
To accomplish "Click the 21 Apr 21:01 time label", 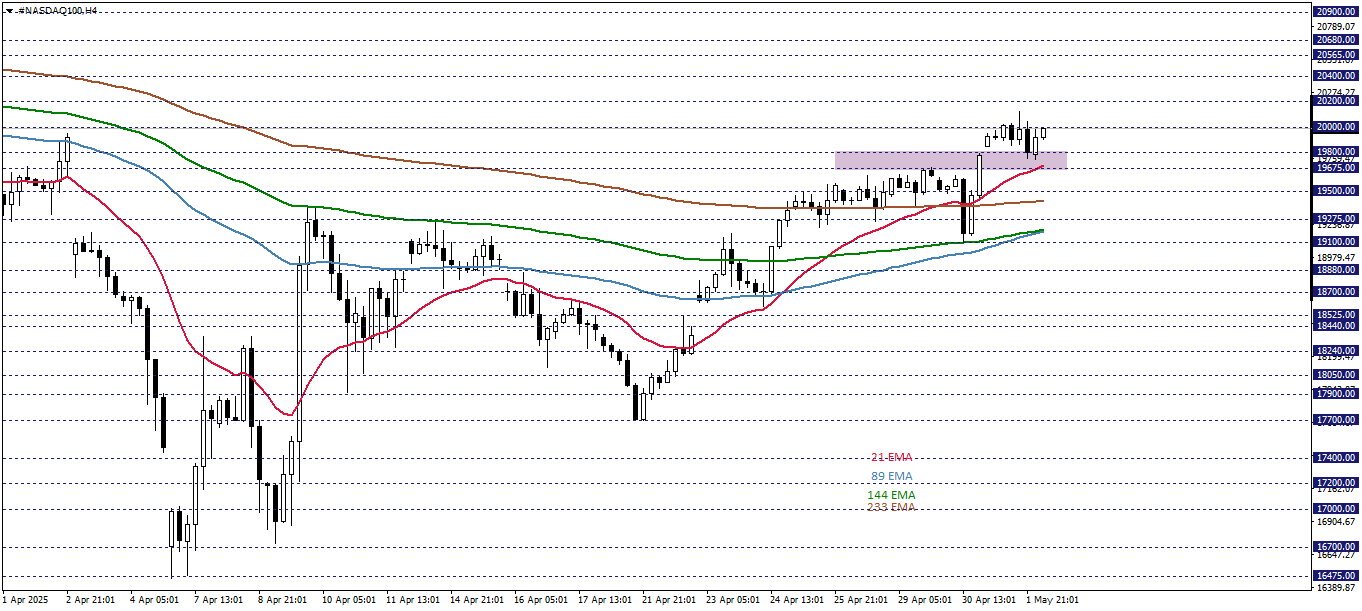I will 669,600.
